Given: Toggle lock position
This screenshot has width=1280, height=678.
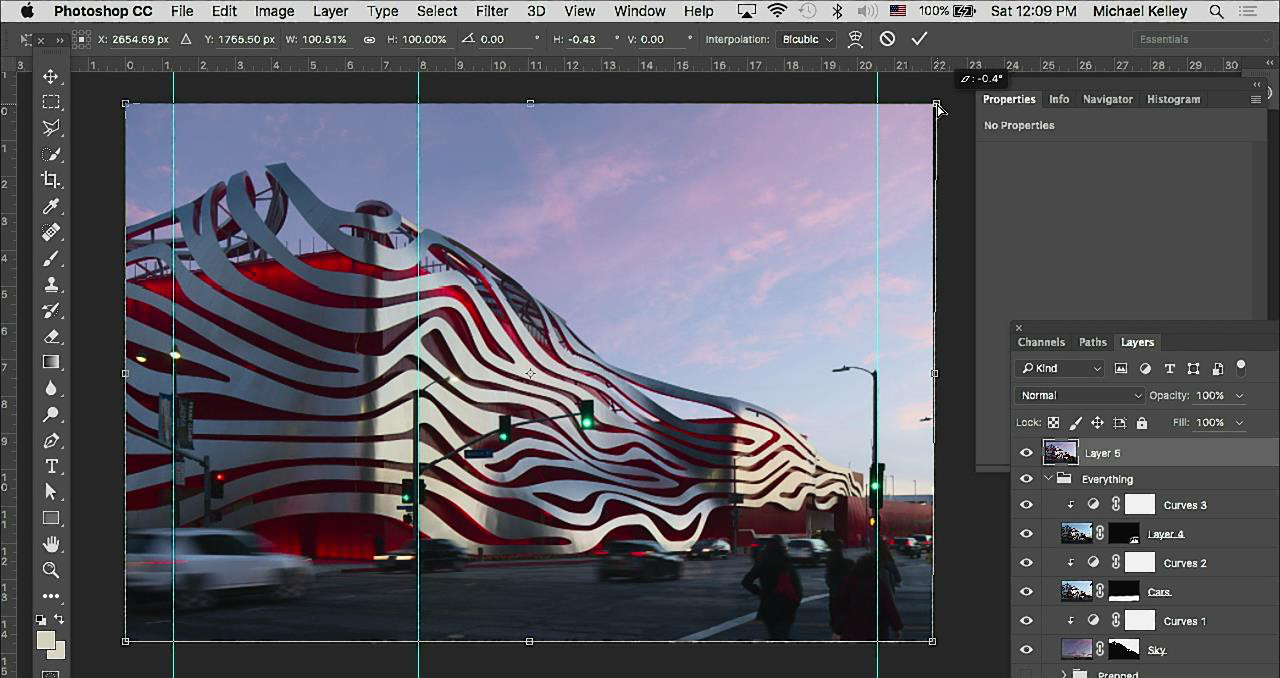Looking at the screenshot, I should coord(1097,423).
